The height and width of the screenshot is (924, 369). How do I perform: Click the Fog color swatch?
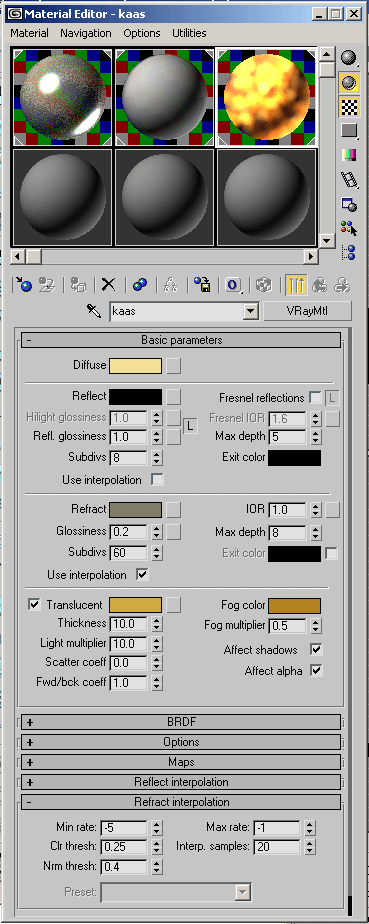click(295, 606)
